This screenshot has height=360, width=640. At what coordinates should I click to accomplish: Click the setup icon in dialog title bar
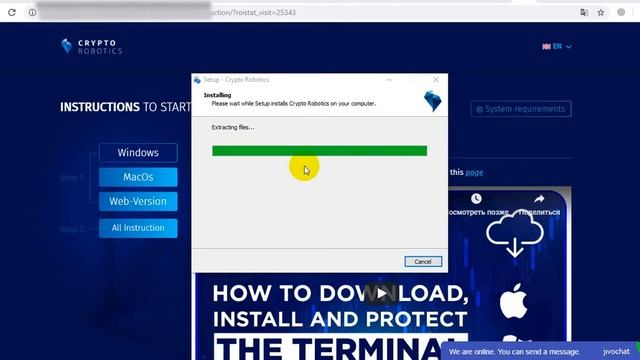tap(198, 80)
